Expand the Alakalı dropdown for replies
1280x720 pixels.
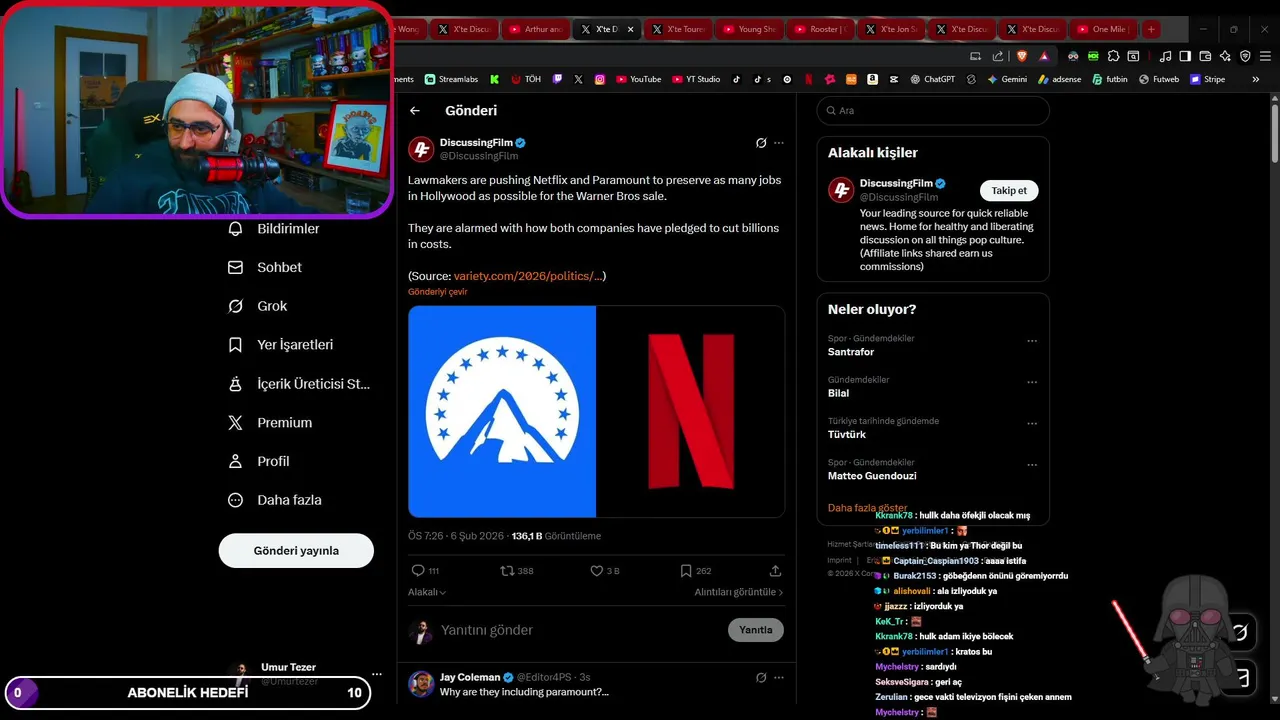pos(427,592)
